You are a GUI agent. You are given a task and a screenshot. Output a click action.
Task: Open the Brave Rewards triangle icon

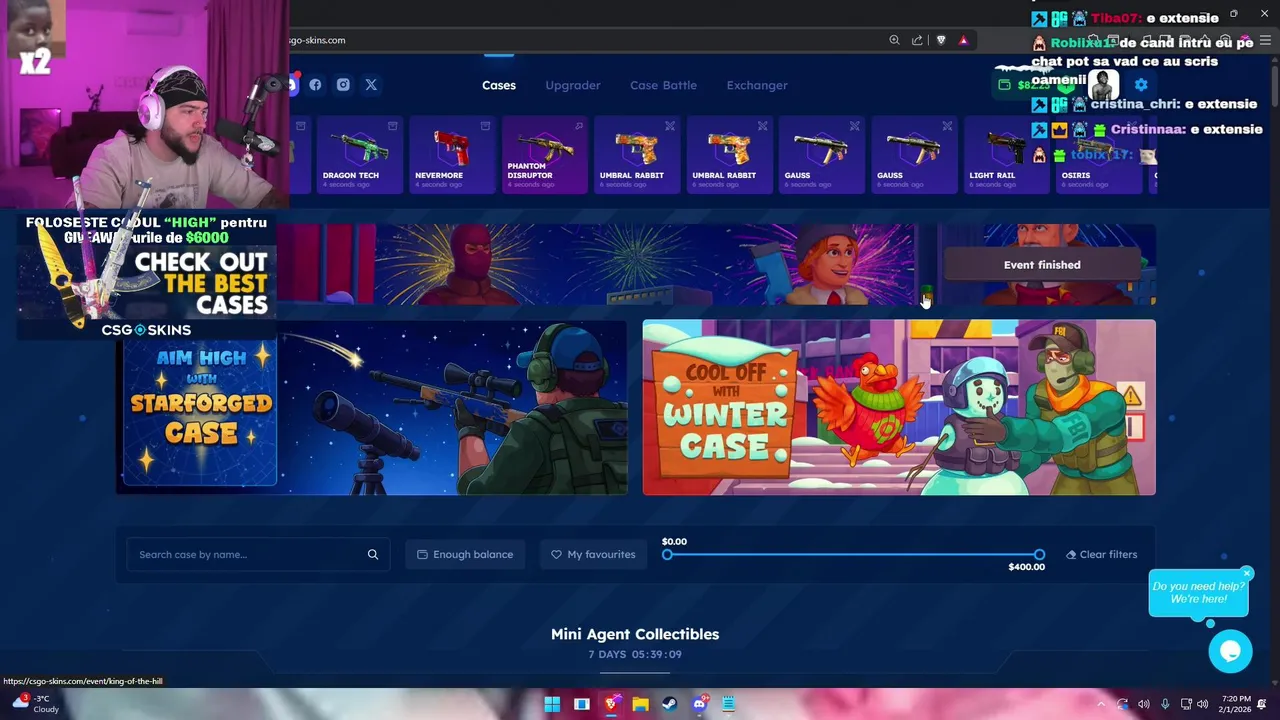click(x=963, y=40)
